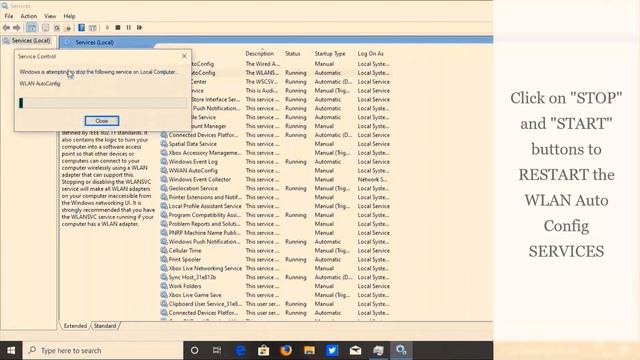Select Windows Push Notification service row
This screenshot has height=360, width=640.
[276, 242]
